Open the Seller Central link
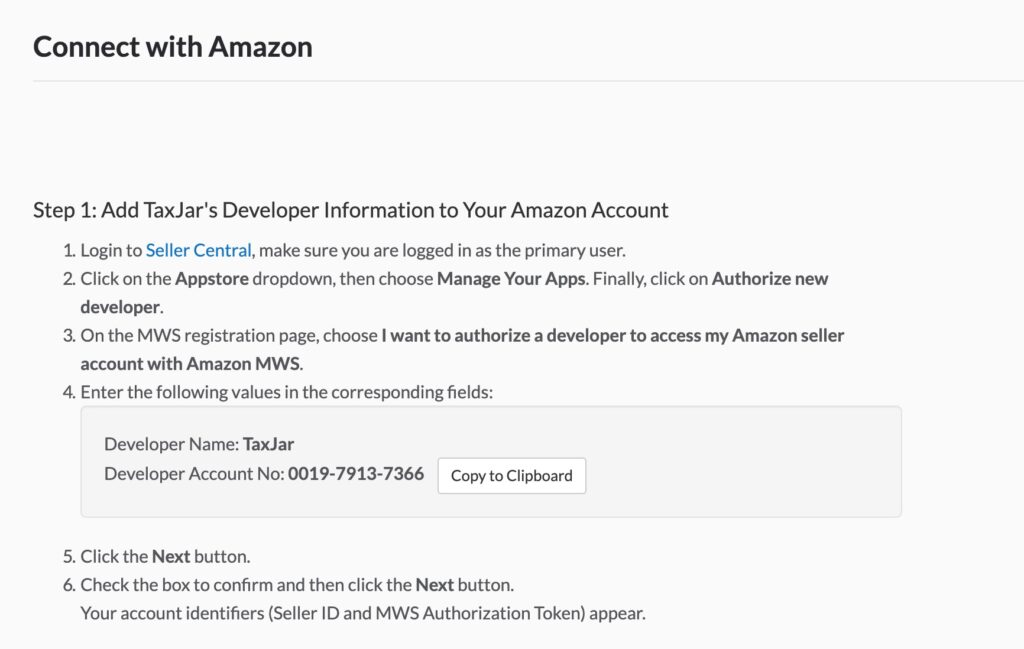The image size is (1024, 649). 198,250
